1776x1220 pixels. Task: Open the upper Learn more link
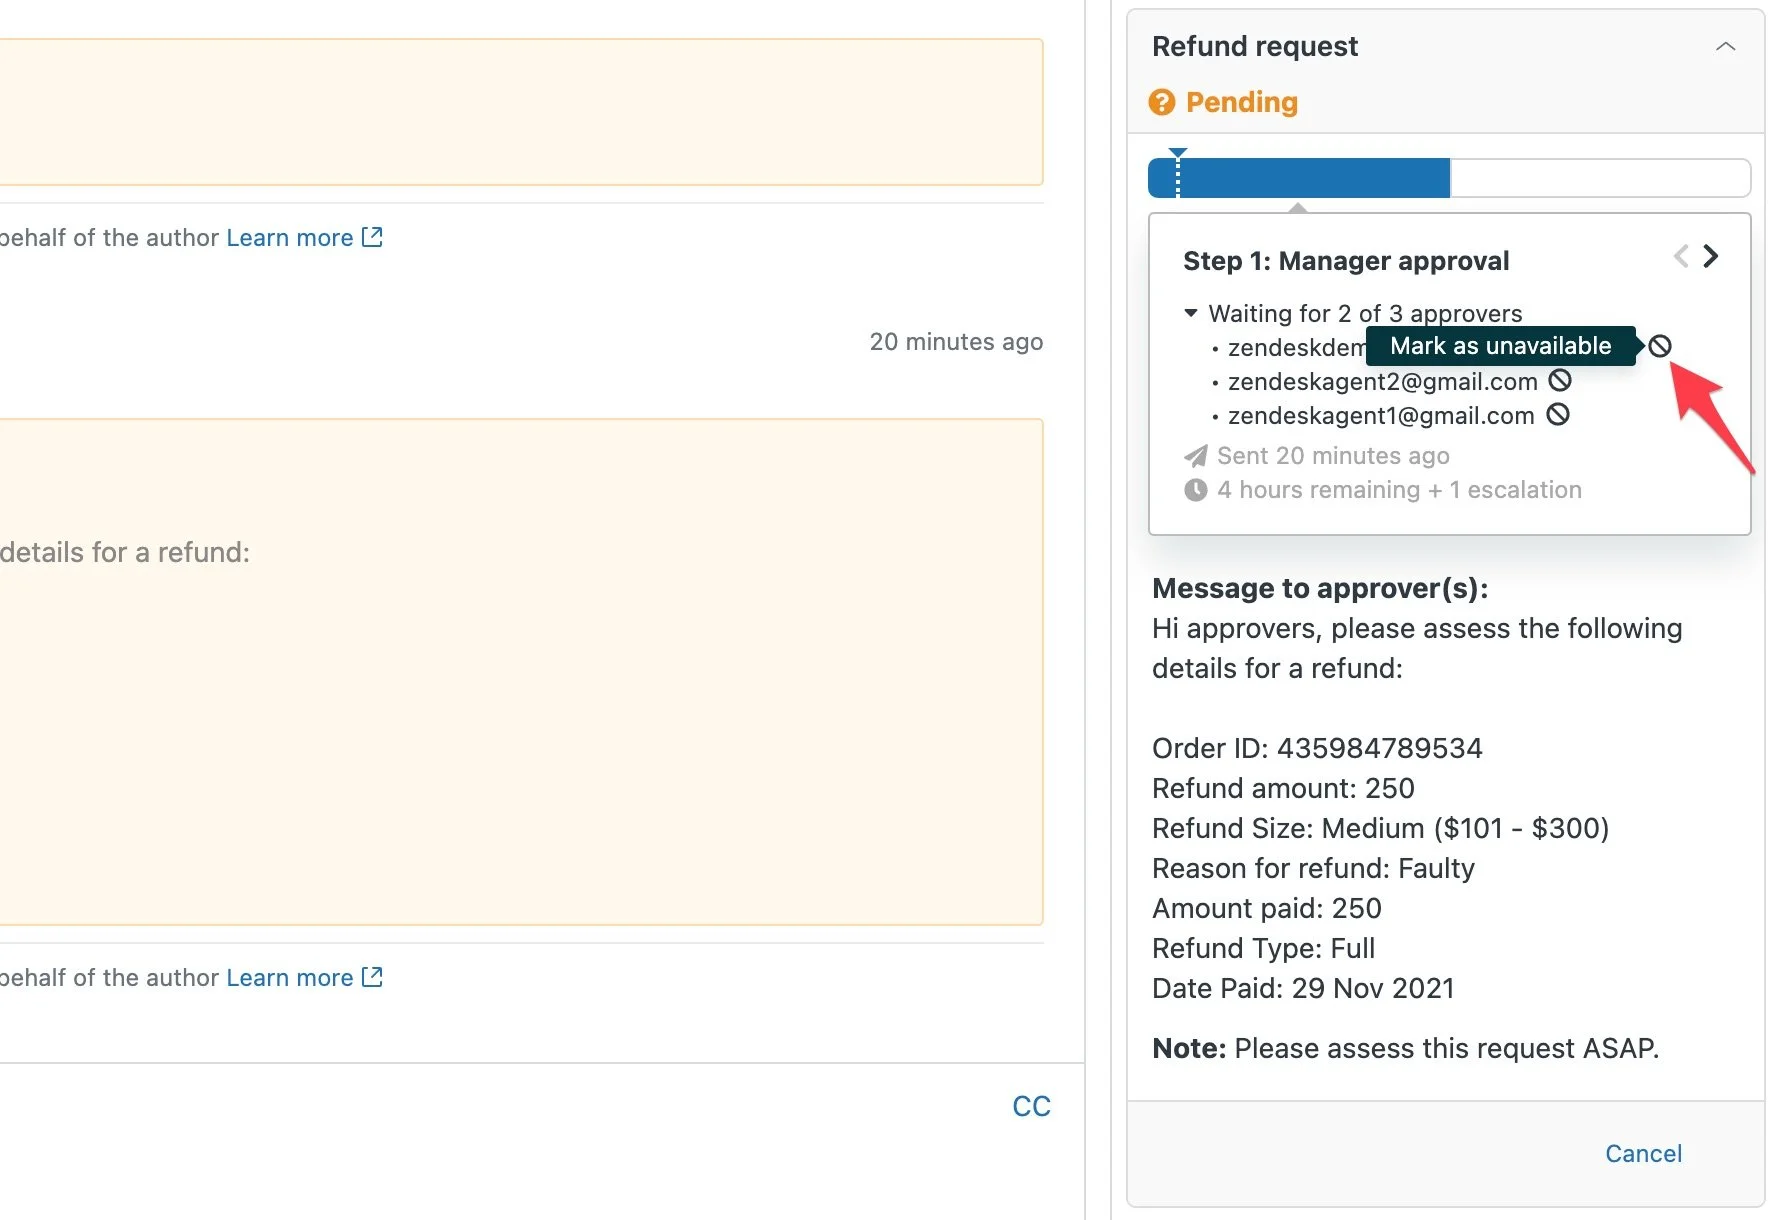(290, 237)
